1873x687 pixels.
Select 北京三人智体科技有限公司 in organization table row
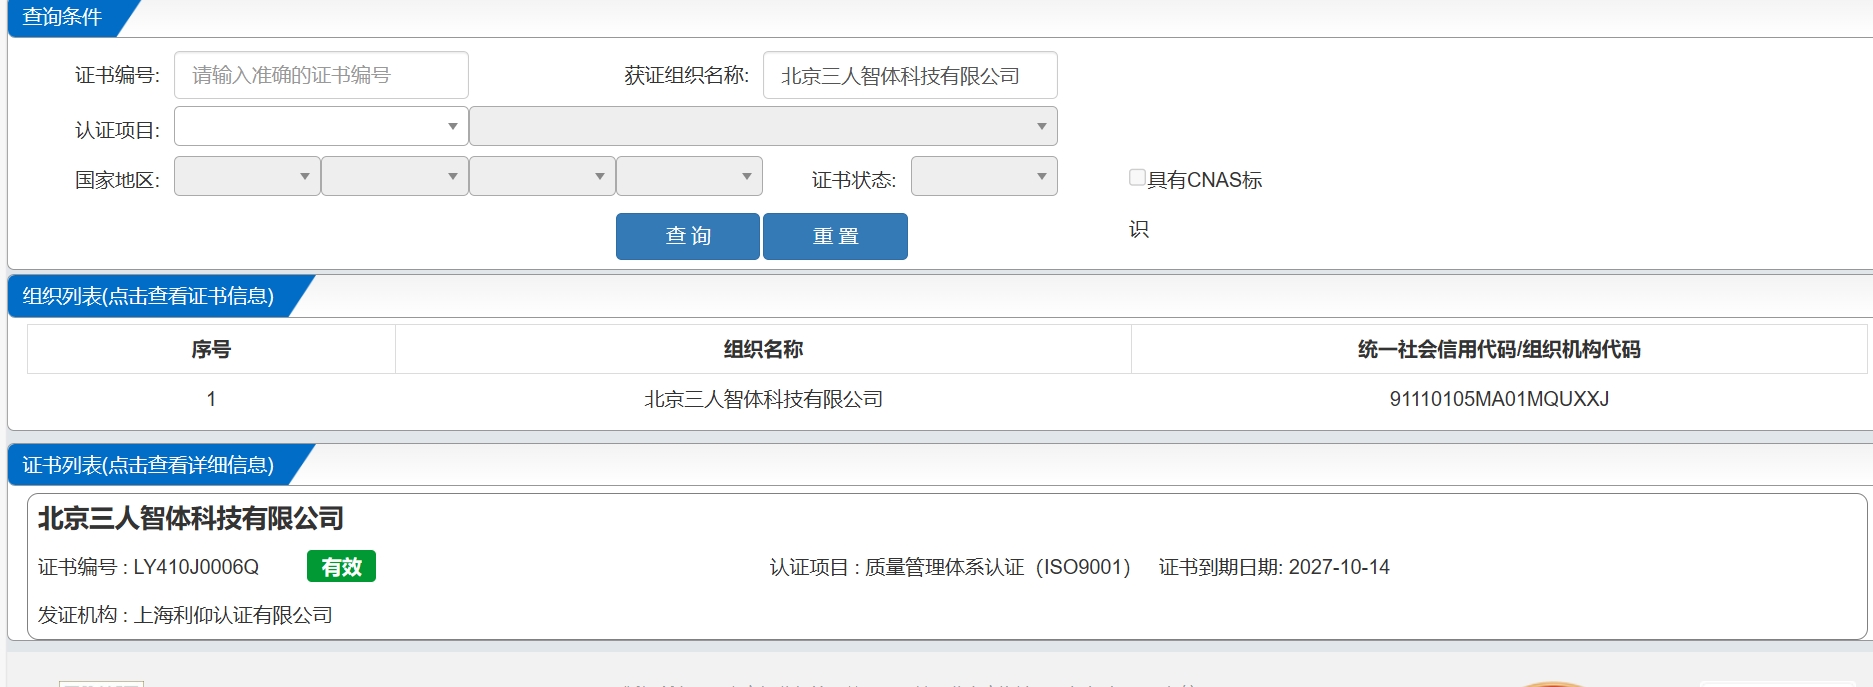tap(763, 399)
